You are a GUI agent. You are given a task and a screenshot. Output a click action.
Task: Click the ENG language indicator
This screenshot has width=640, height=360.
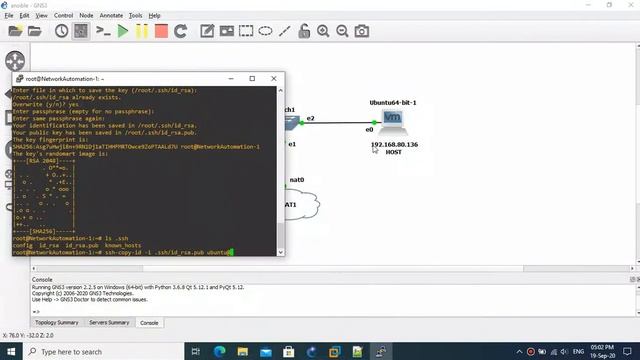coord(578,351)
